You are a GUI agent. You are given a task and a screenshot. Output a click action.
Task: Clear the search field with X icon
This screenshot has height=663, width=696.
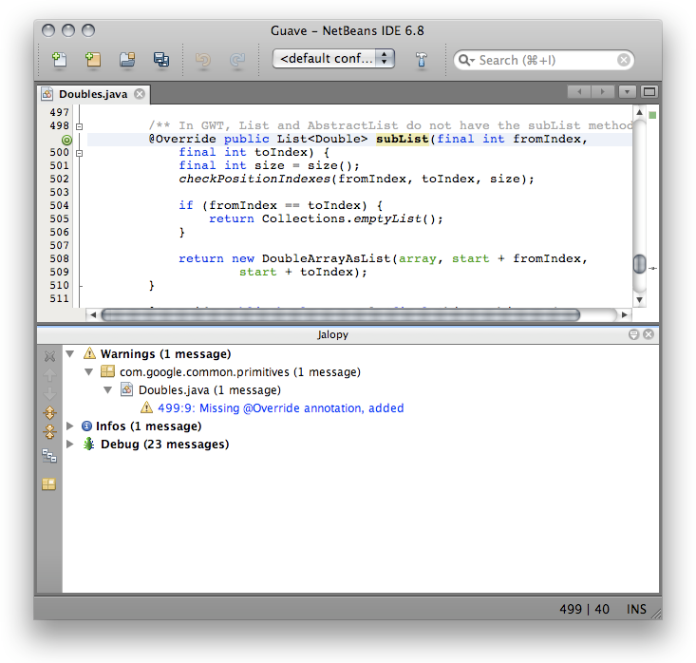pyautogui.click(x=624, y=59)
